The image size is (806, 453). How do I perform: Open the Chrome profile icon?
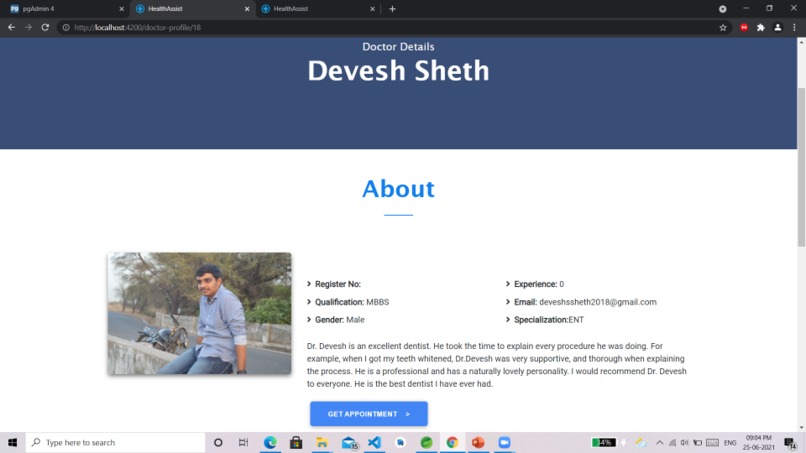[778, 28]
